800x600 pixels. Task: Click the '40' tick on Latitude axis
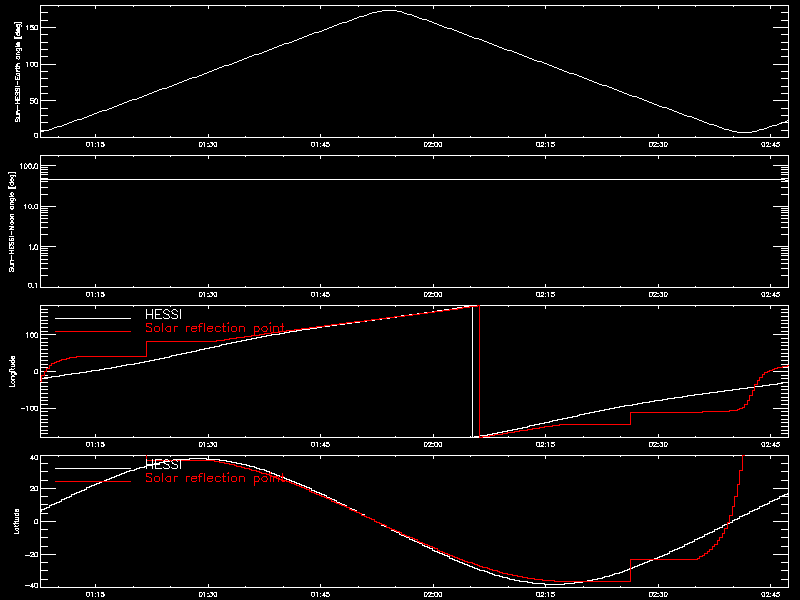click(34, 458)
